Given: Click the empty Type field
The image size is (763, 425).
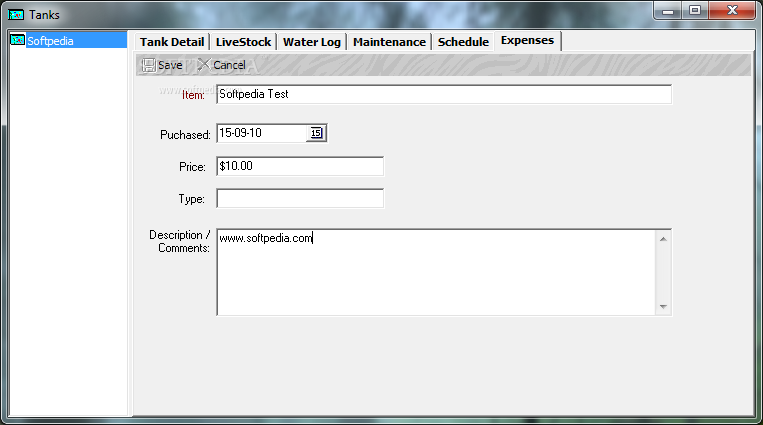Looking at the screenshot, I should click(x=300, y=198).
